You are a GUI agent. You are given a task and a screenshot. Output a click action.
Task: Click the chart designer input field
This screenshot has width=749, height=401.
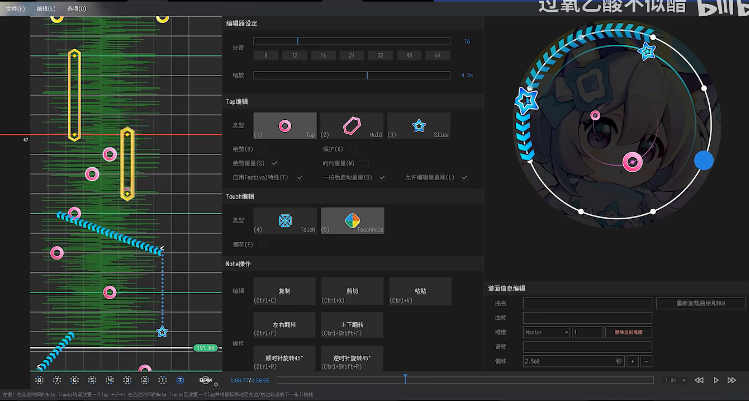pyautogui.click(x=588, y=347)
